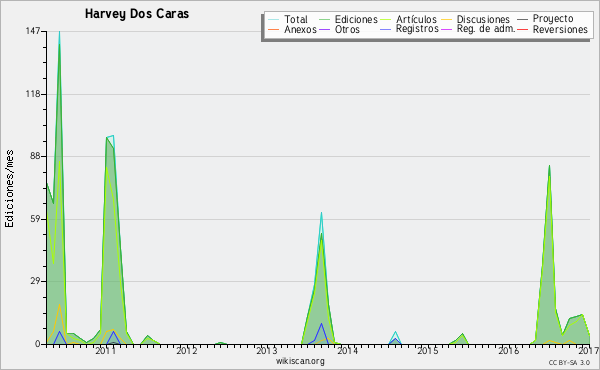Click the y-axis value '118'

[x=33, y=94]
